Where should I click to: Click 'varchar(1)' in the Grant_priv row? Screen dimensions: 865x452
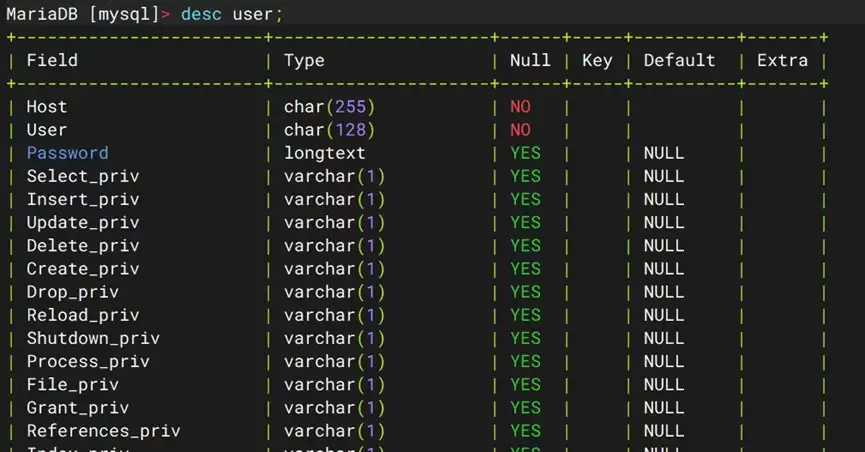tap(334, 408)
